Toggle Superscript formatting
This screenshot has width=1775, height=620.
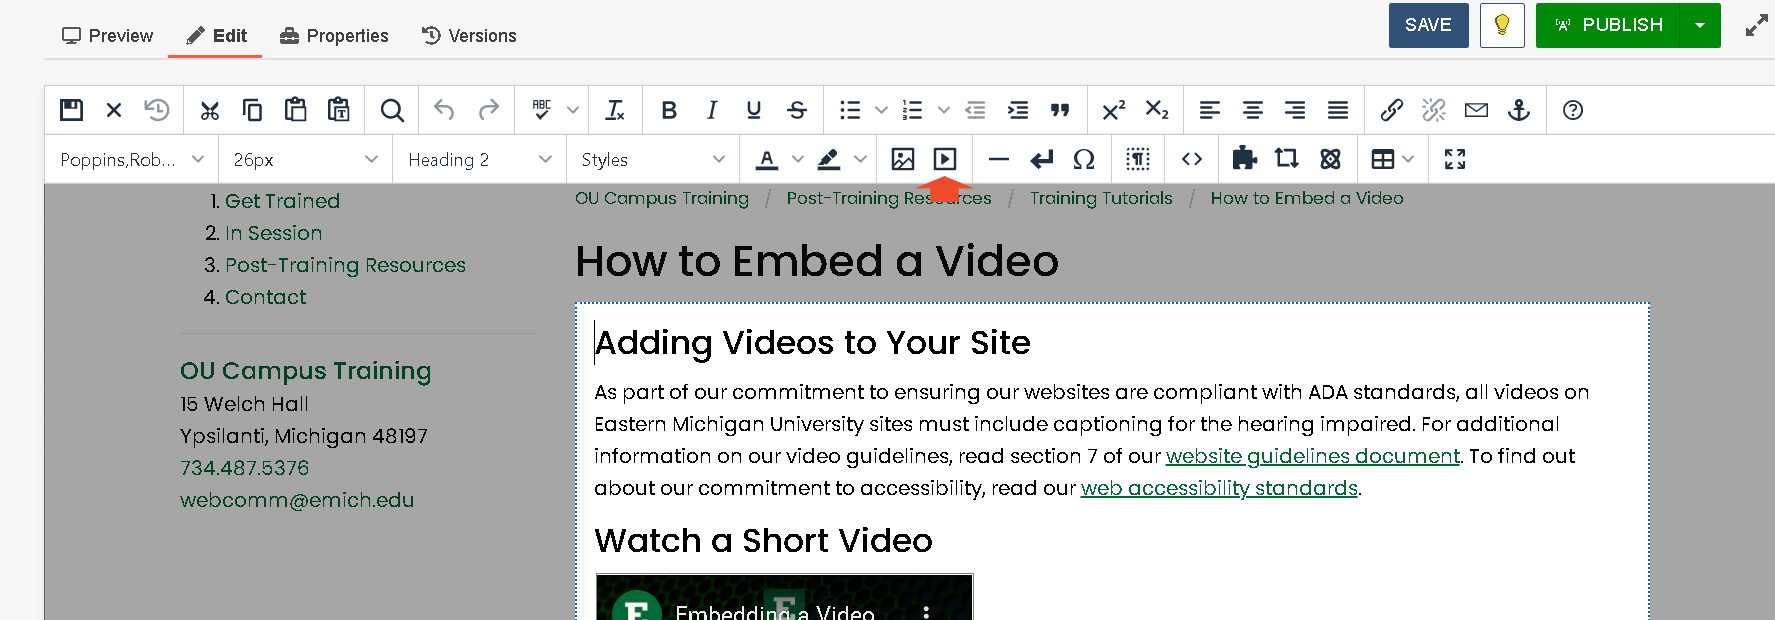click(1113, 110)
